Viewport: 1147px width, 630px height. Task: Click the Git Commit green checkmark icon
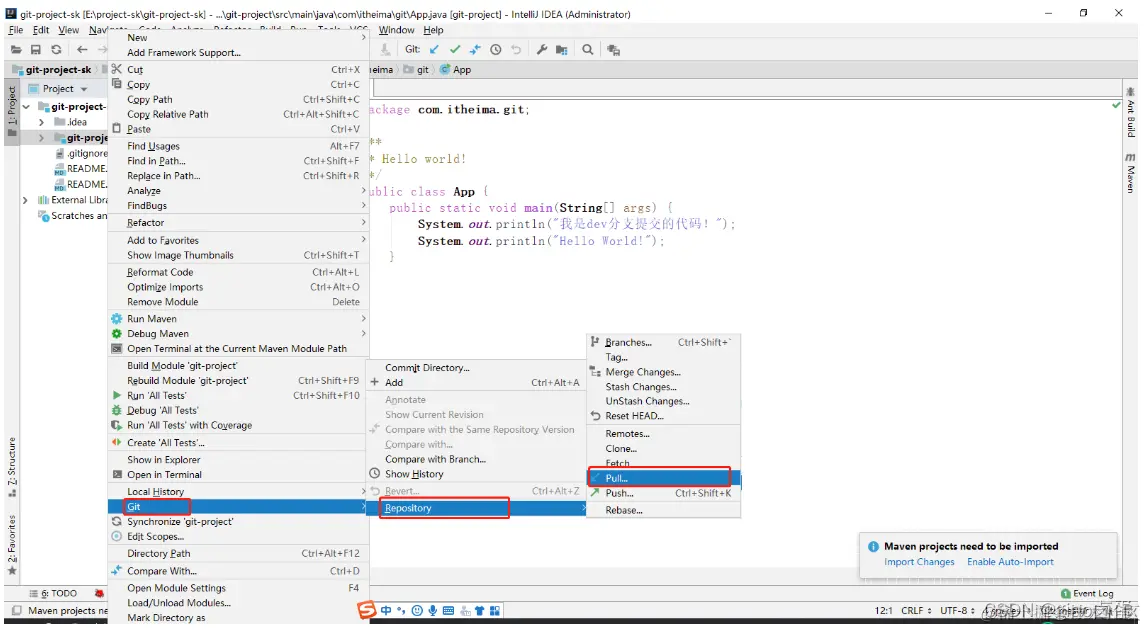pyautogui.click(x=455, y=50)
